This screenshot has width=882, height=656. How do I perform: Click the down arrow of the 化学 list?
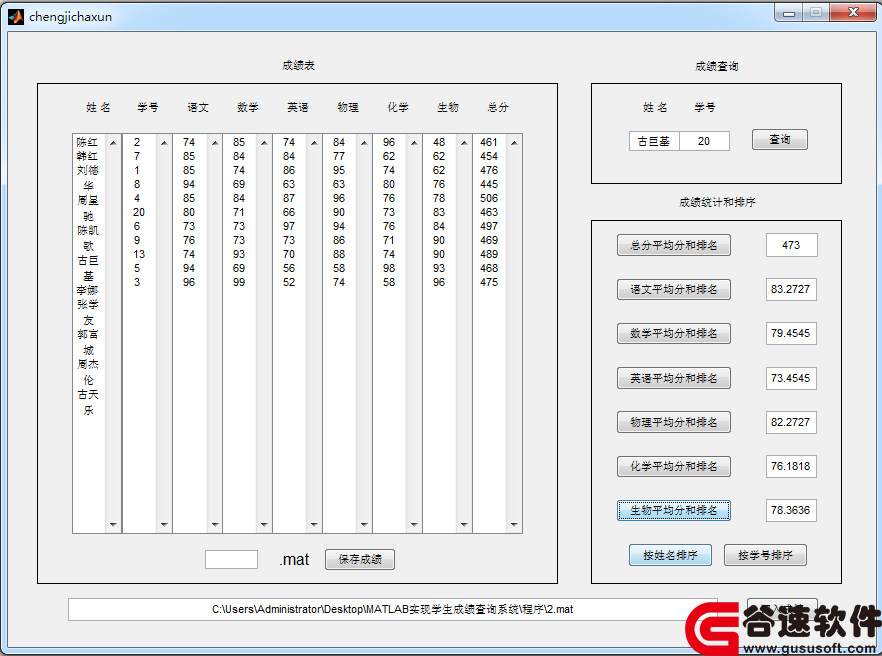point(415,524)
